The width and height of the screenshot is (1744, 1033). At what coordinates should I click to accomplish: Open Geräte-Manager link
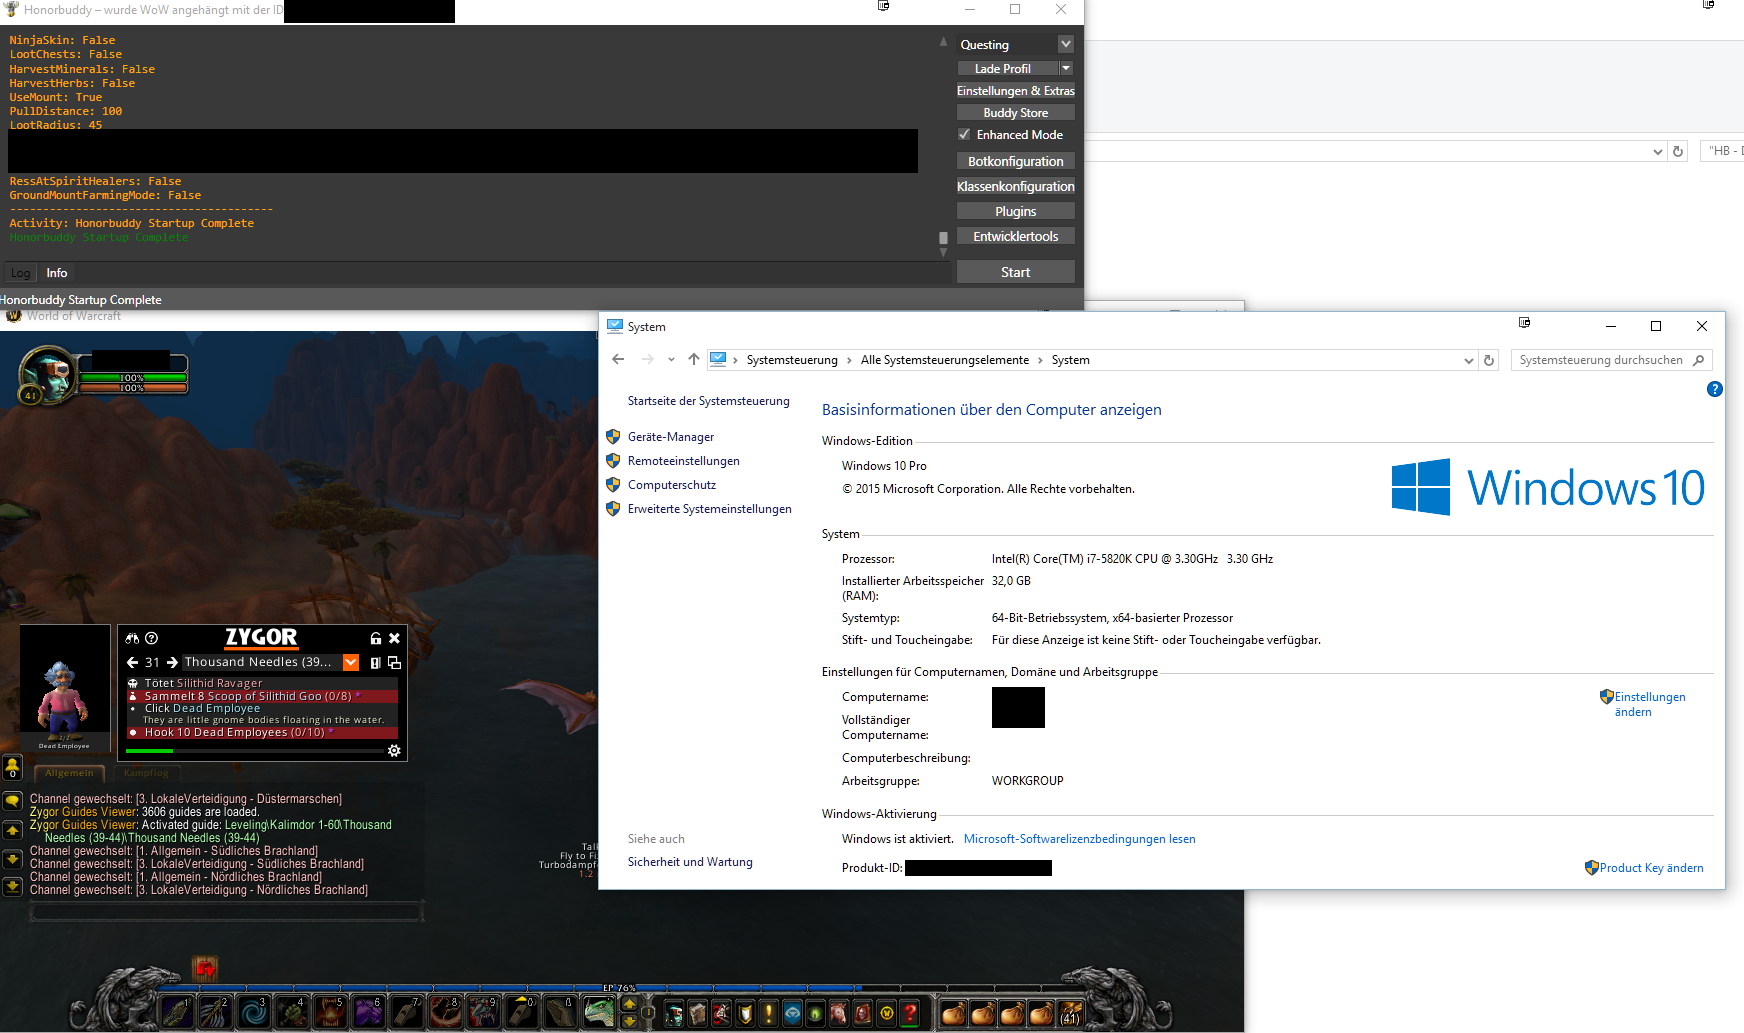click(x=671, y=437)
